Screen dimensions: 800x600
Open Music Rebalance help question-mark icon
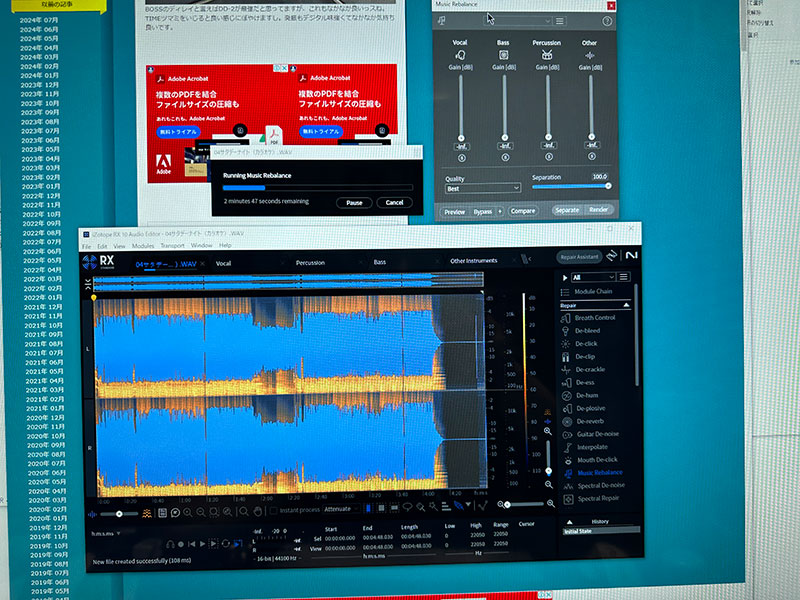click(x=607, y=21)
